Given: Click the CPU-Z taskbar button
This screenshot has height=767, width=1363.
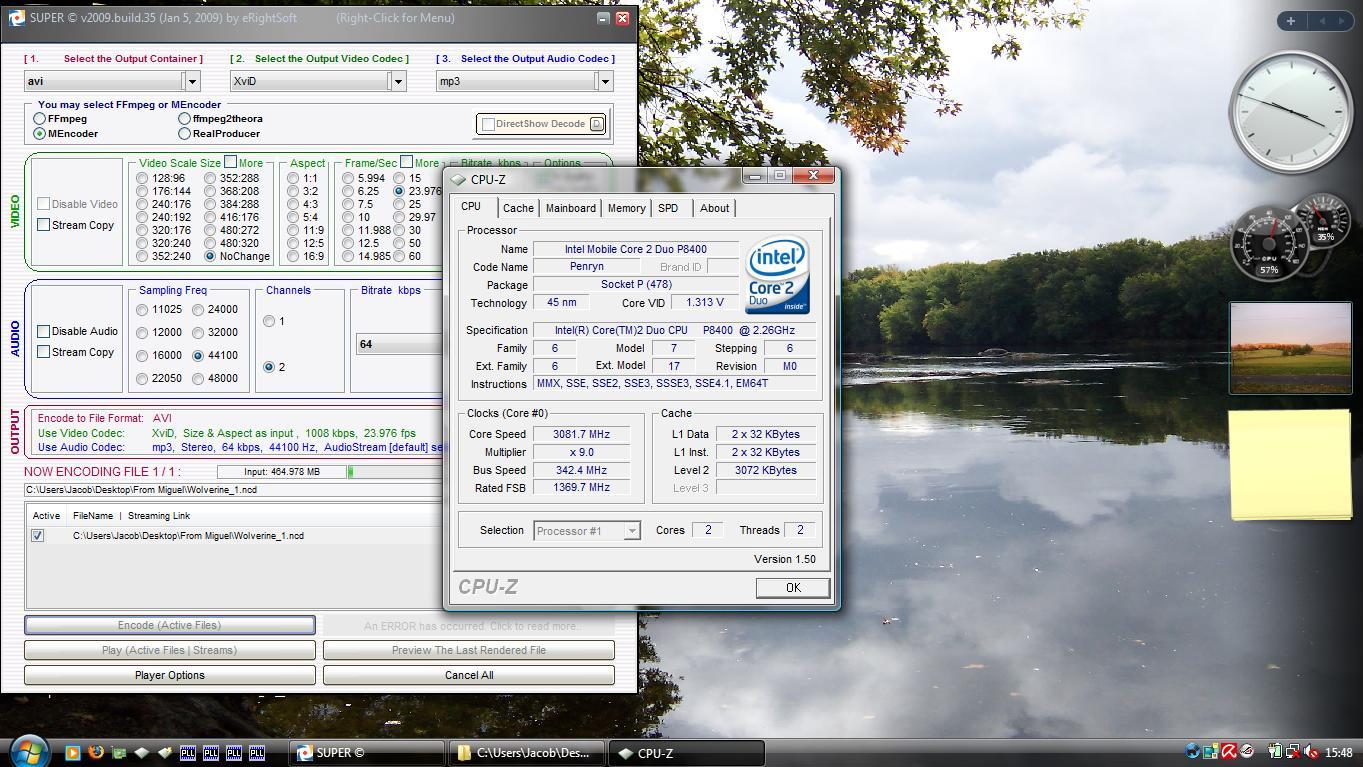Looking at the screenshot, I should click(688, 753).
